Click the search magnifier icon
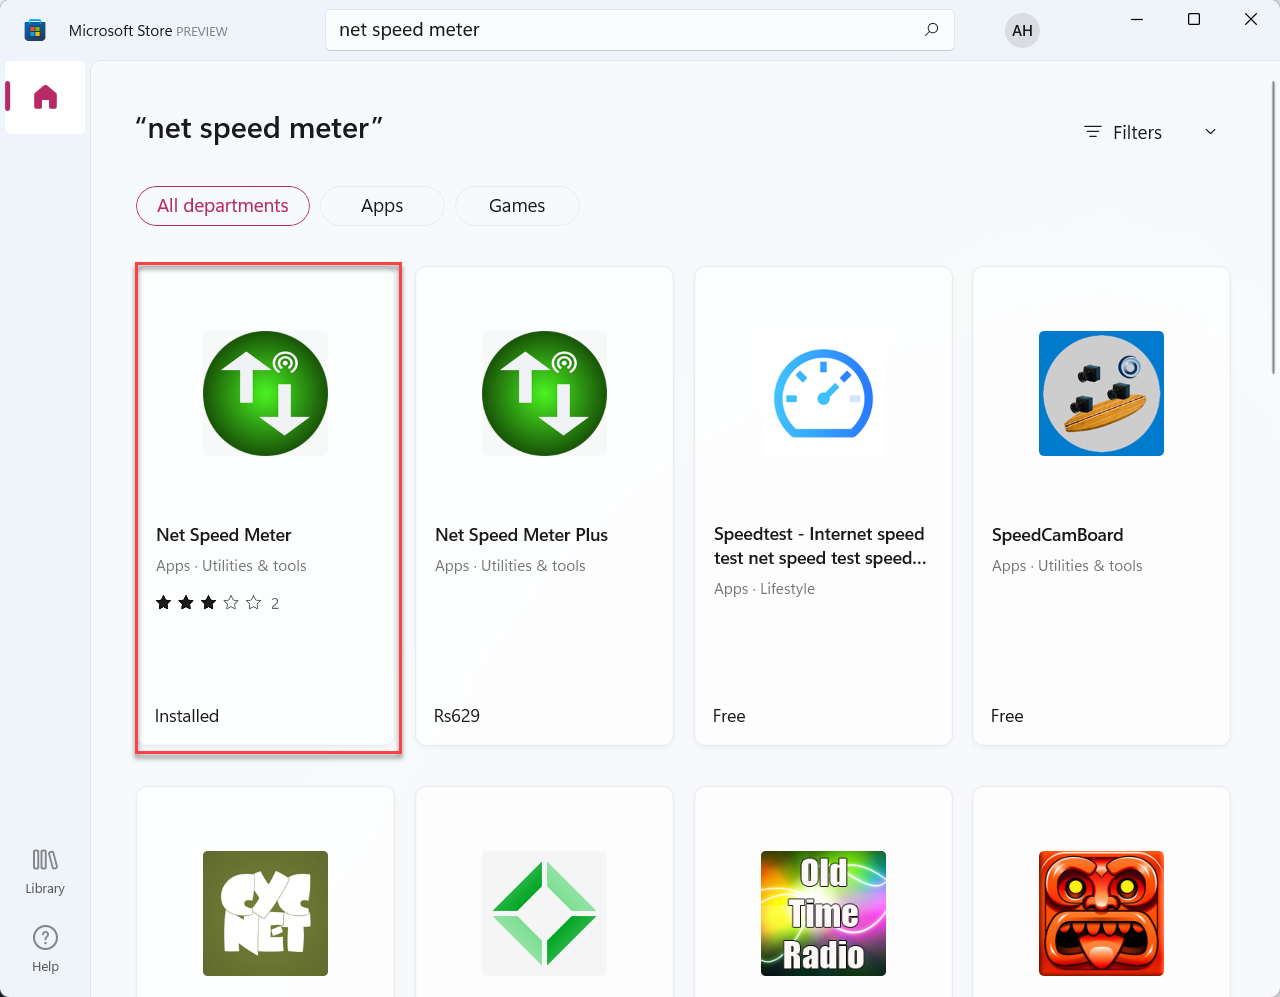The width and height of the screenshot is (1280, 997). [931, 30]
